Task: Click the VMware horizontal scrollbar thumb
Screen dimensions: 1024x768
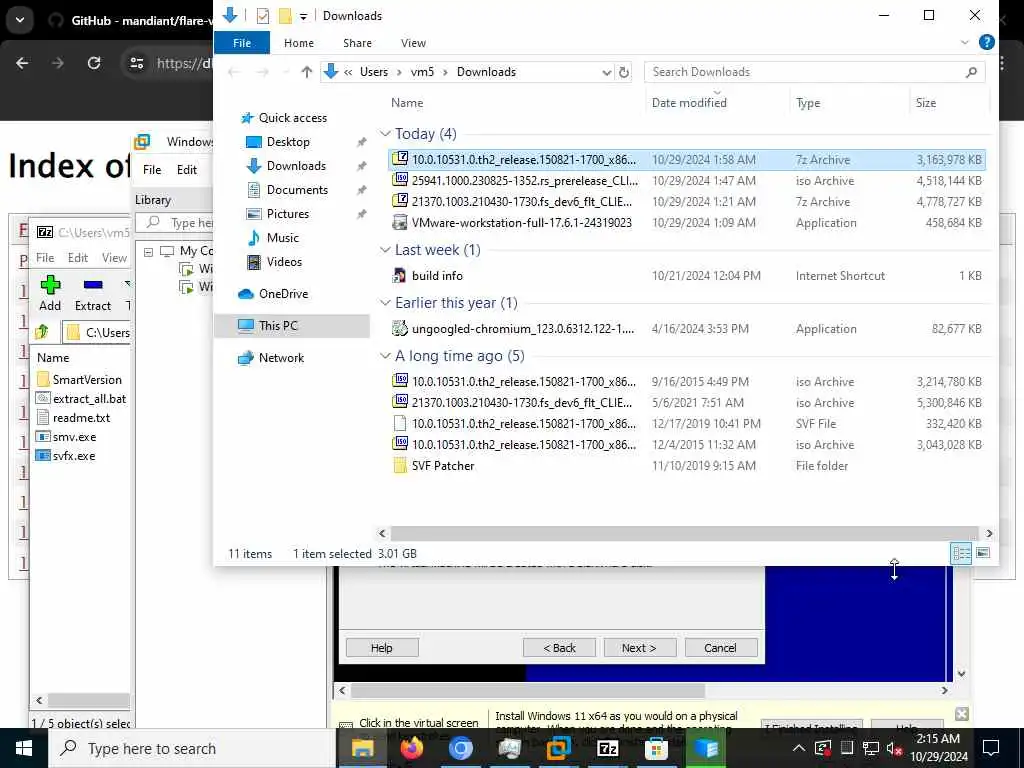Action: tap(528, 690)
